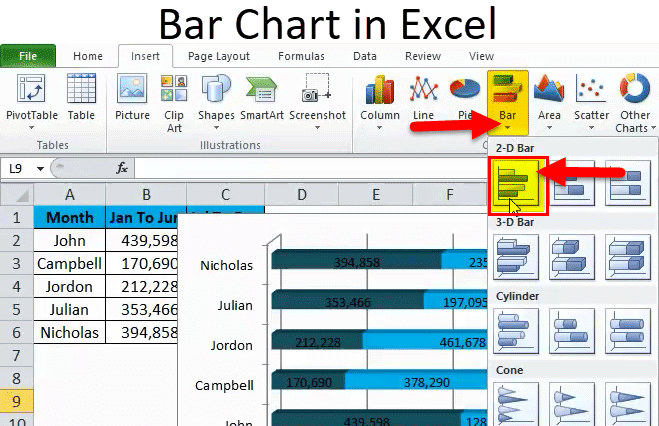
Task: Open Clip Art
Action: click(x=174, y=104)
